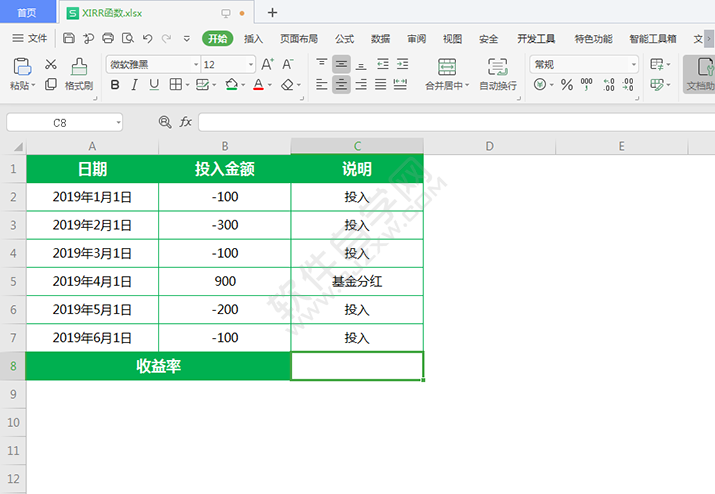
Task: Expand Merge and Center (合并居中) dropdown
Action: click(x=466, y=85)
